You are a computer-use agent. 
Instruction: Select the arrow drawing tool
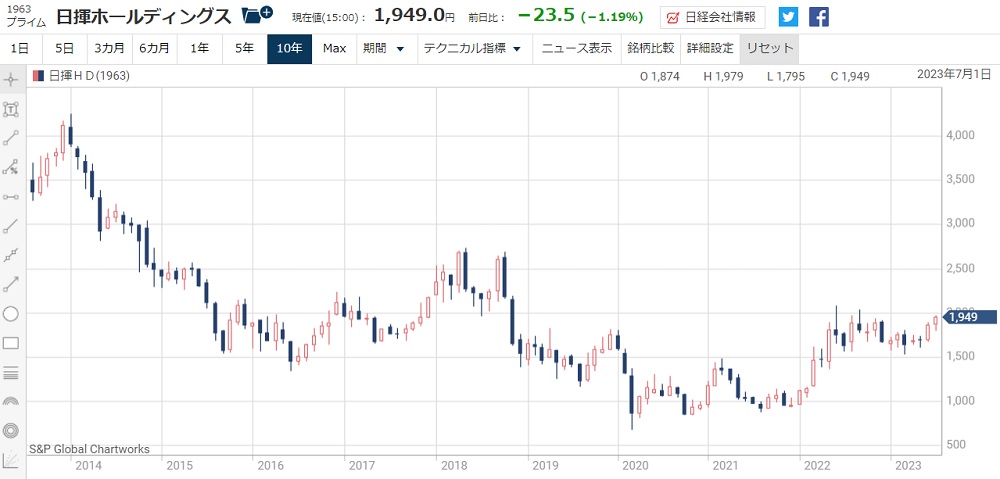tap(11, 284)
